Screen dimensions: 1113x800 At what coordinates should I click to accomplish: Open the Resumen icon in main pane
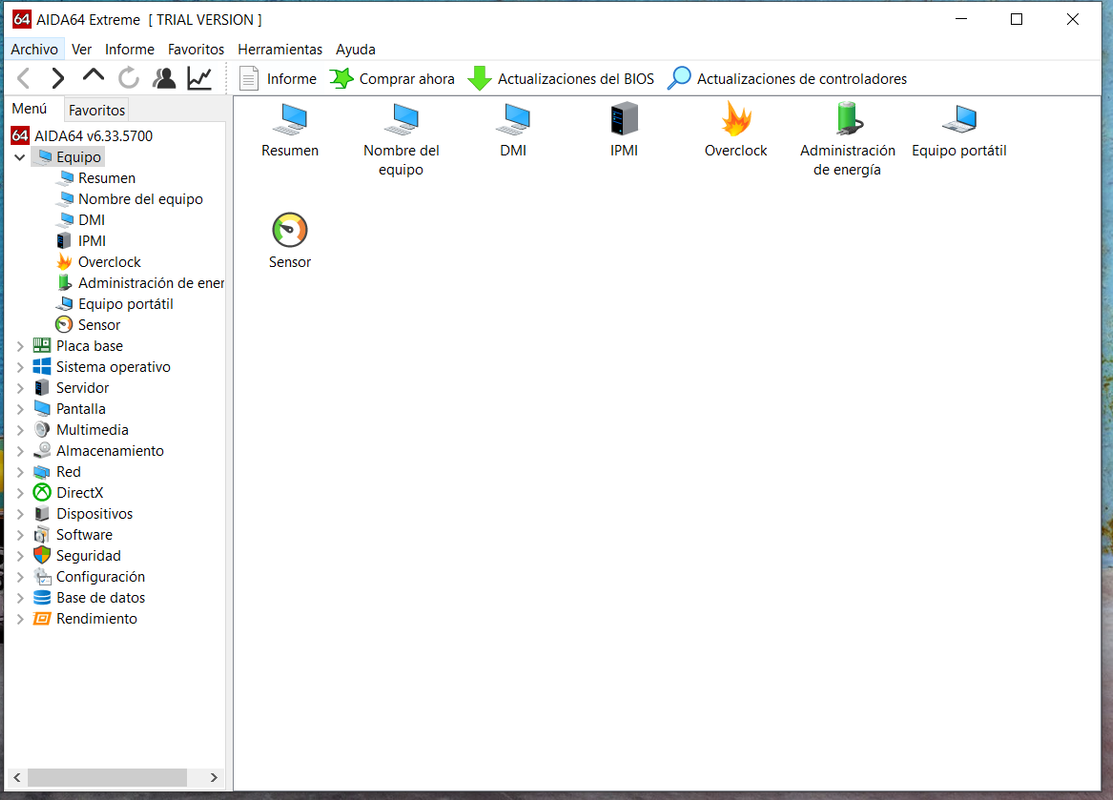(290, 130)
